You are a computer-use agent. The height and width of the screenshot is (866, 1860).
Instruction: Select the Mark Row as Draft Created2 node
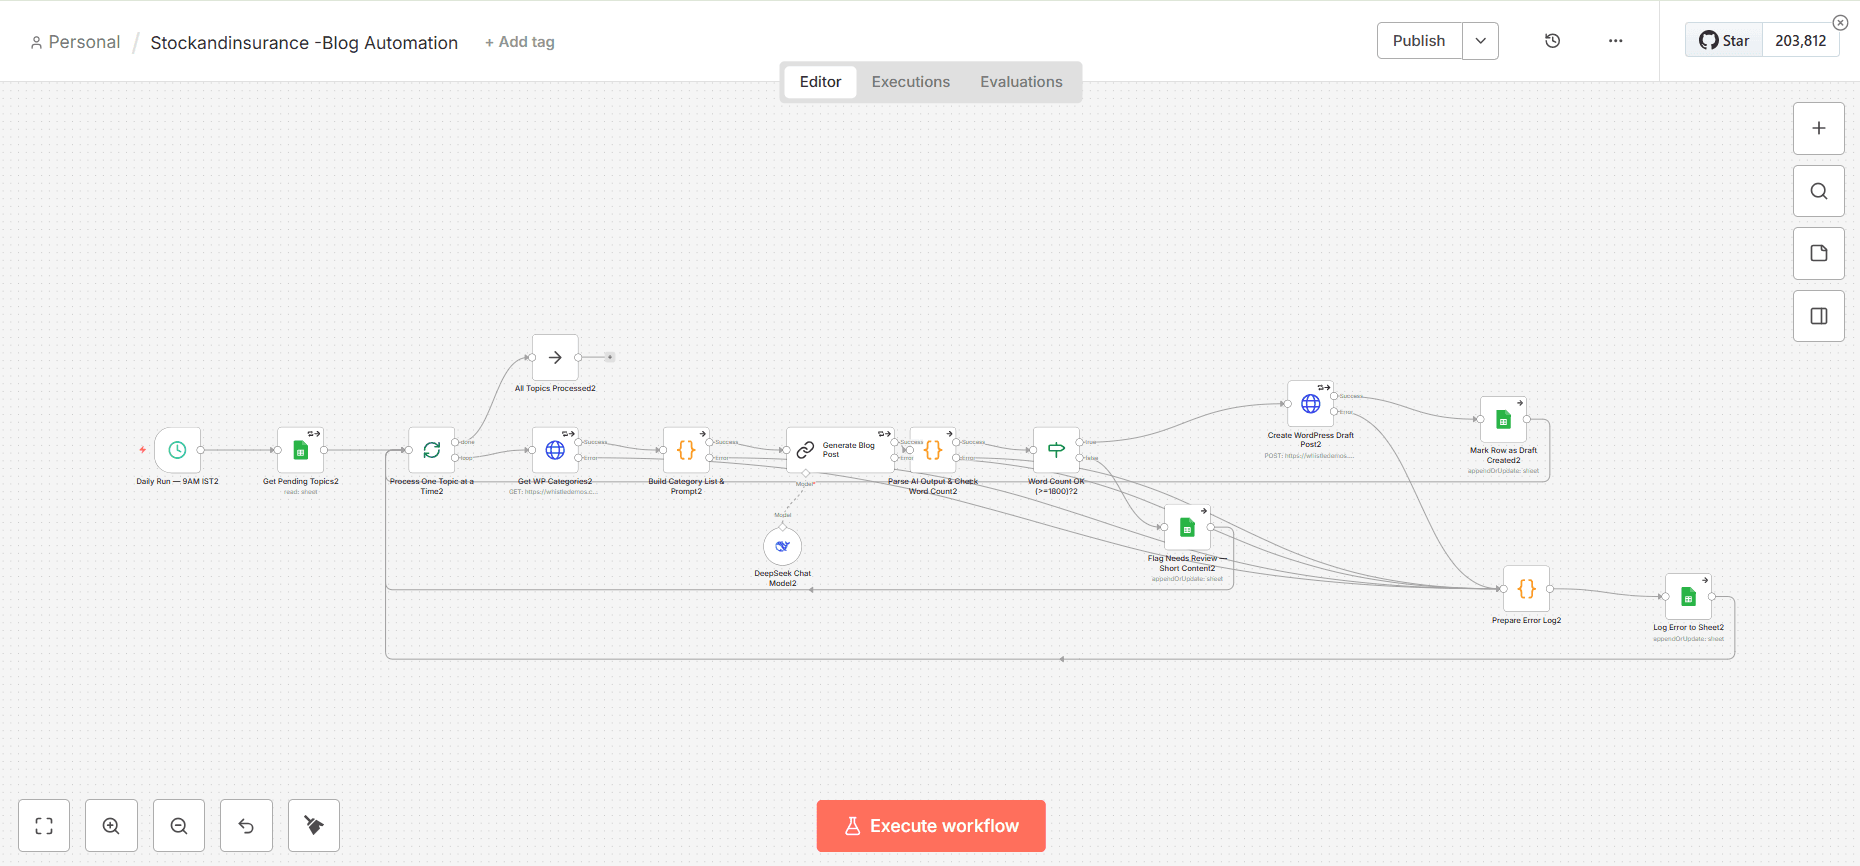click(1503, 420)
